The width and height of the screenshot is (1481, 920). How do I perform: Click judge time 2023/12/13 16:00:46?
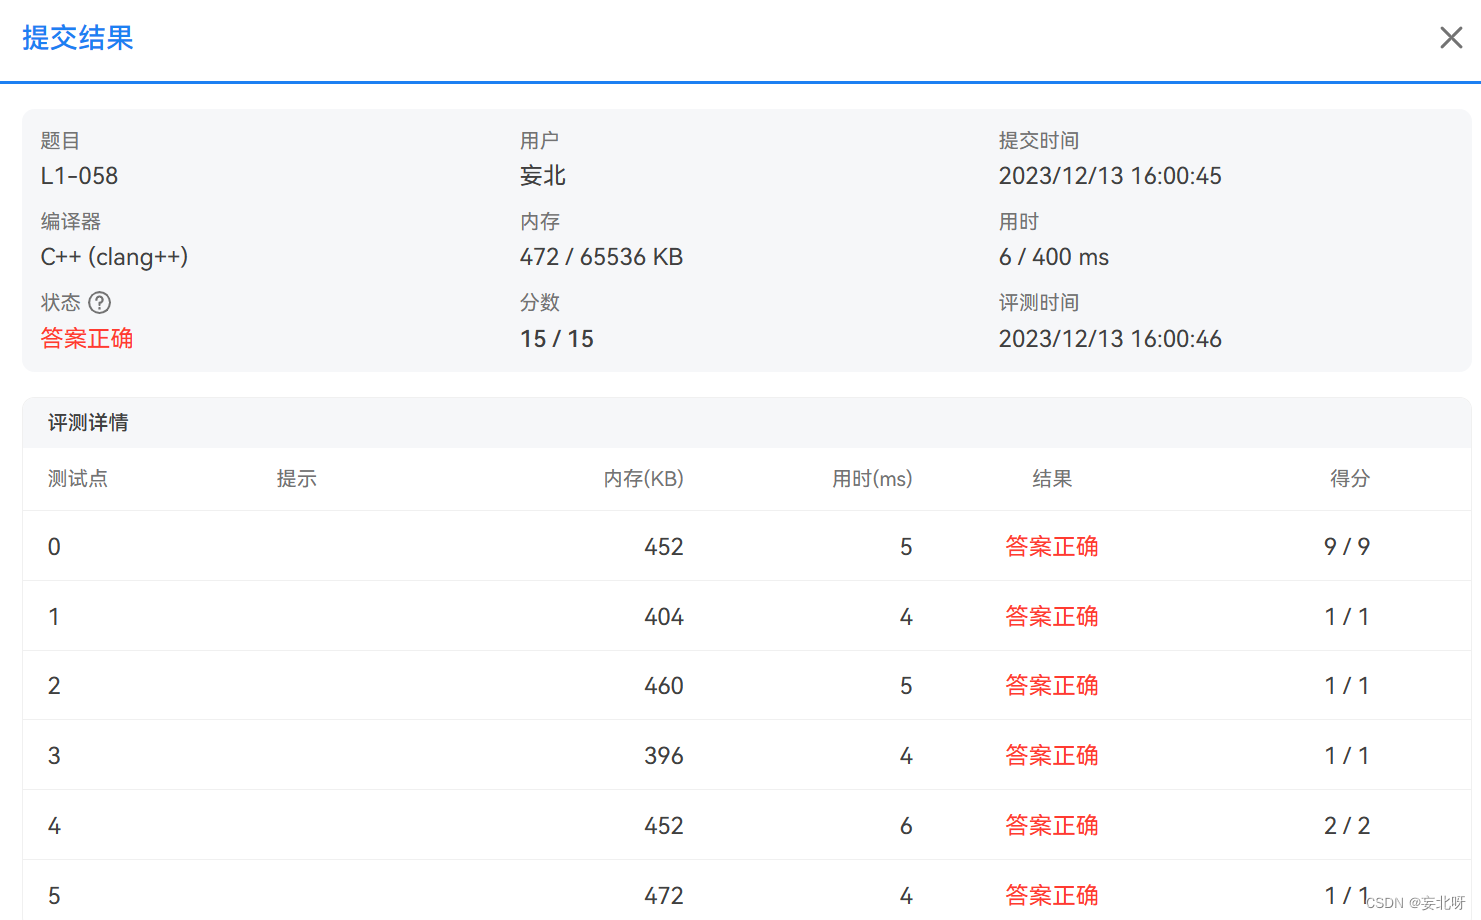[1110, 339]
